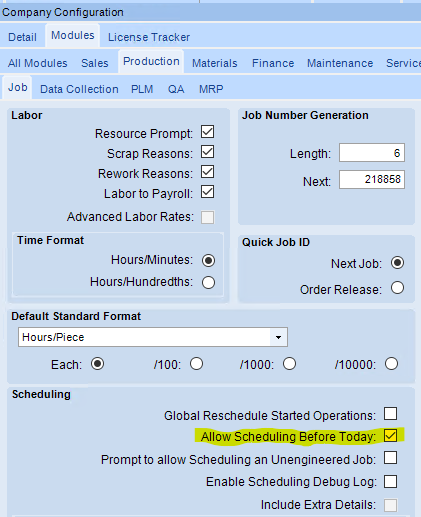Click the Job Number Generation heading

(x=305, y=115)
